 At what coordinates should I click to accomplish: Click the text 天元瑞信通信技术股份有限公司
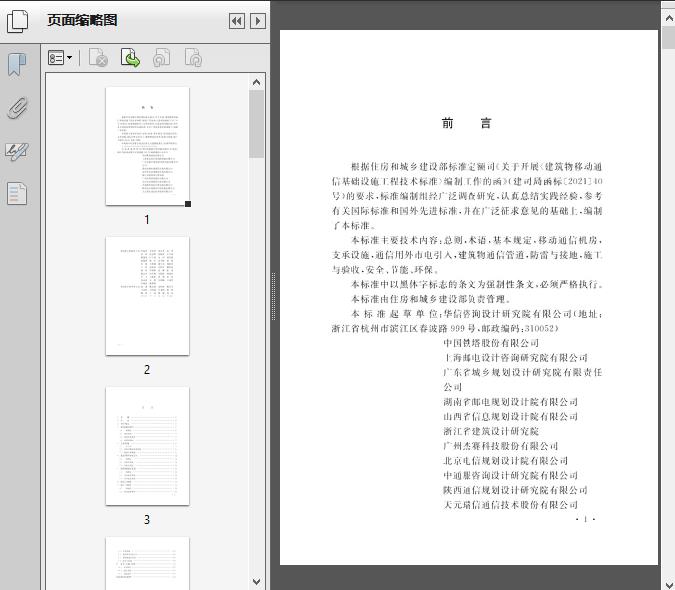point(510,504)
